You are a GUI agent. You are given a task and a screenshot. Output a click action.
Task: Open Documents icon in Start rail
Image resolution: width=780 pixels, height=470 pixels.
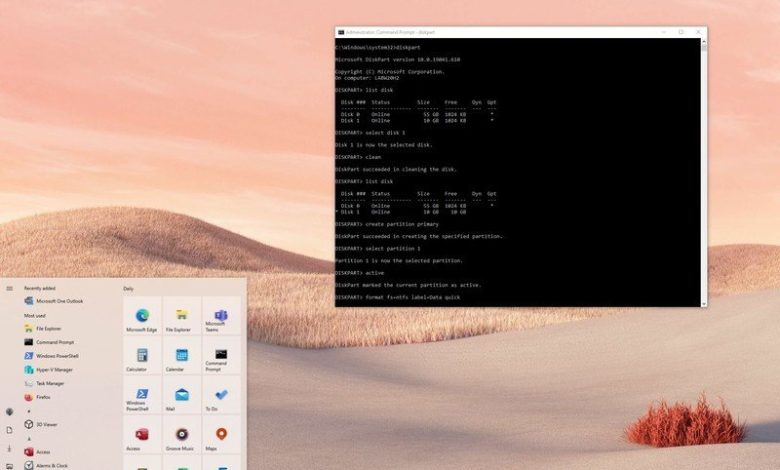point(9,430)
